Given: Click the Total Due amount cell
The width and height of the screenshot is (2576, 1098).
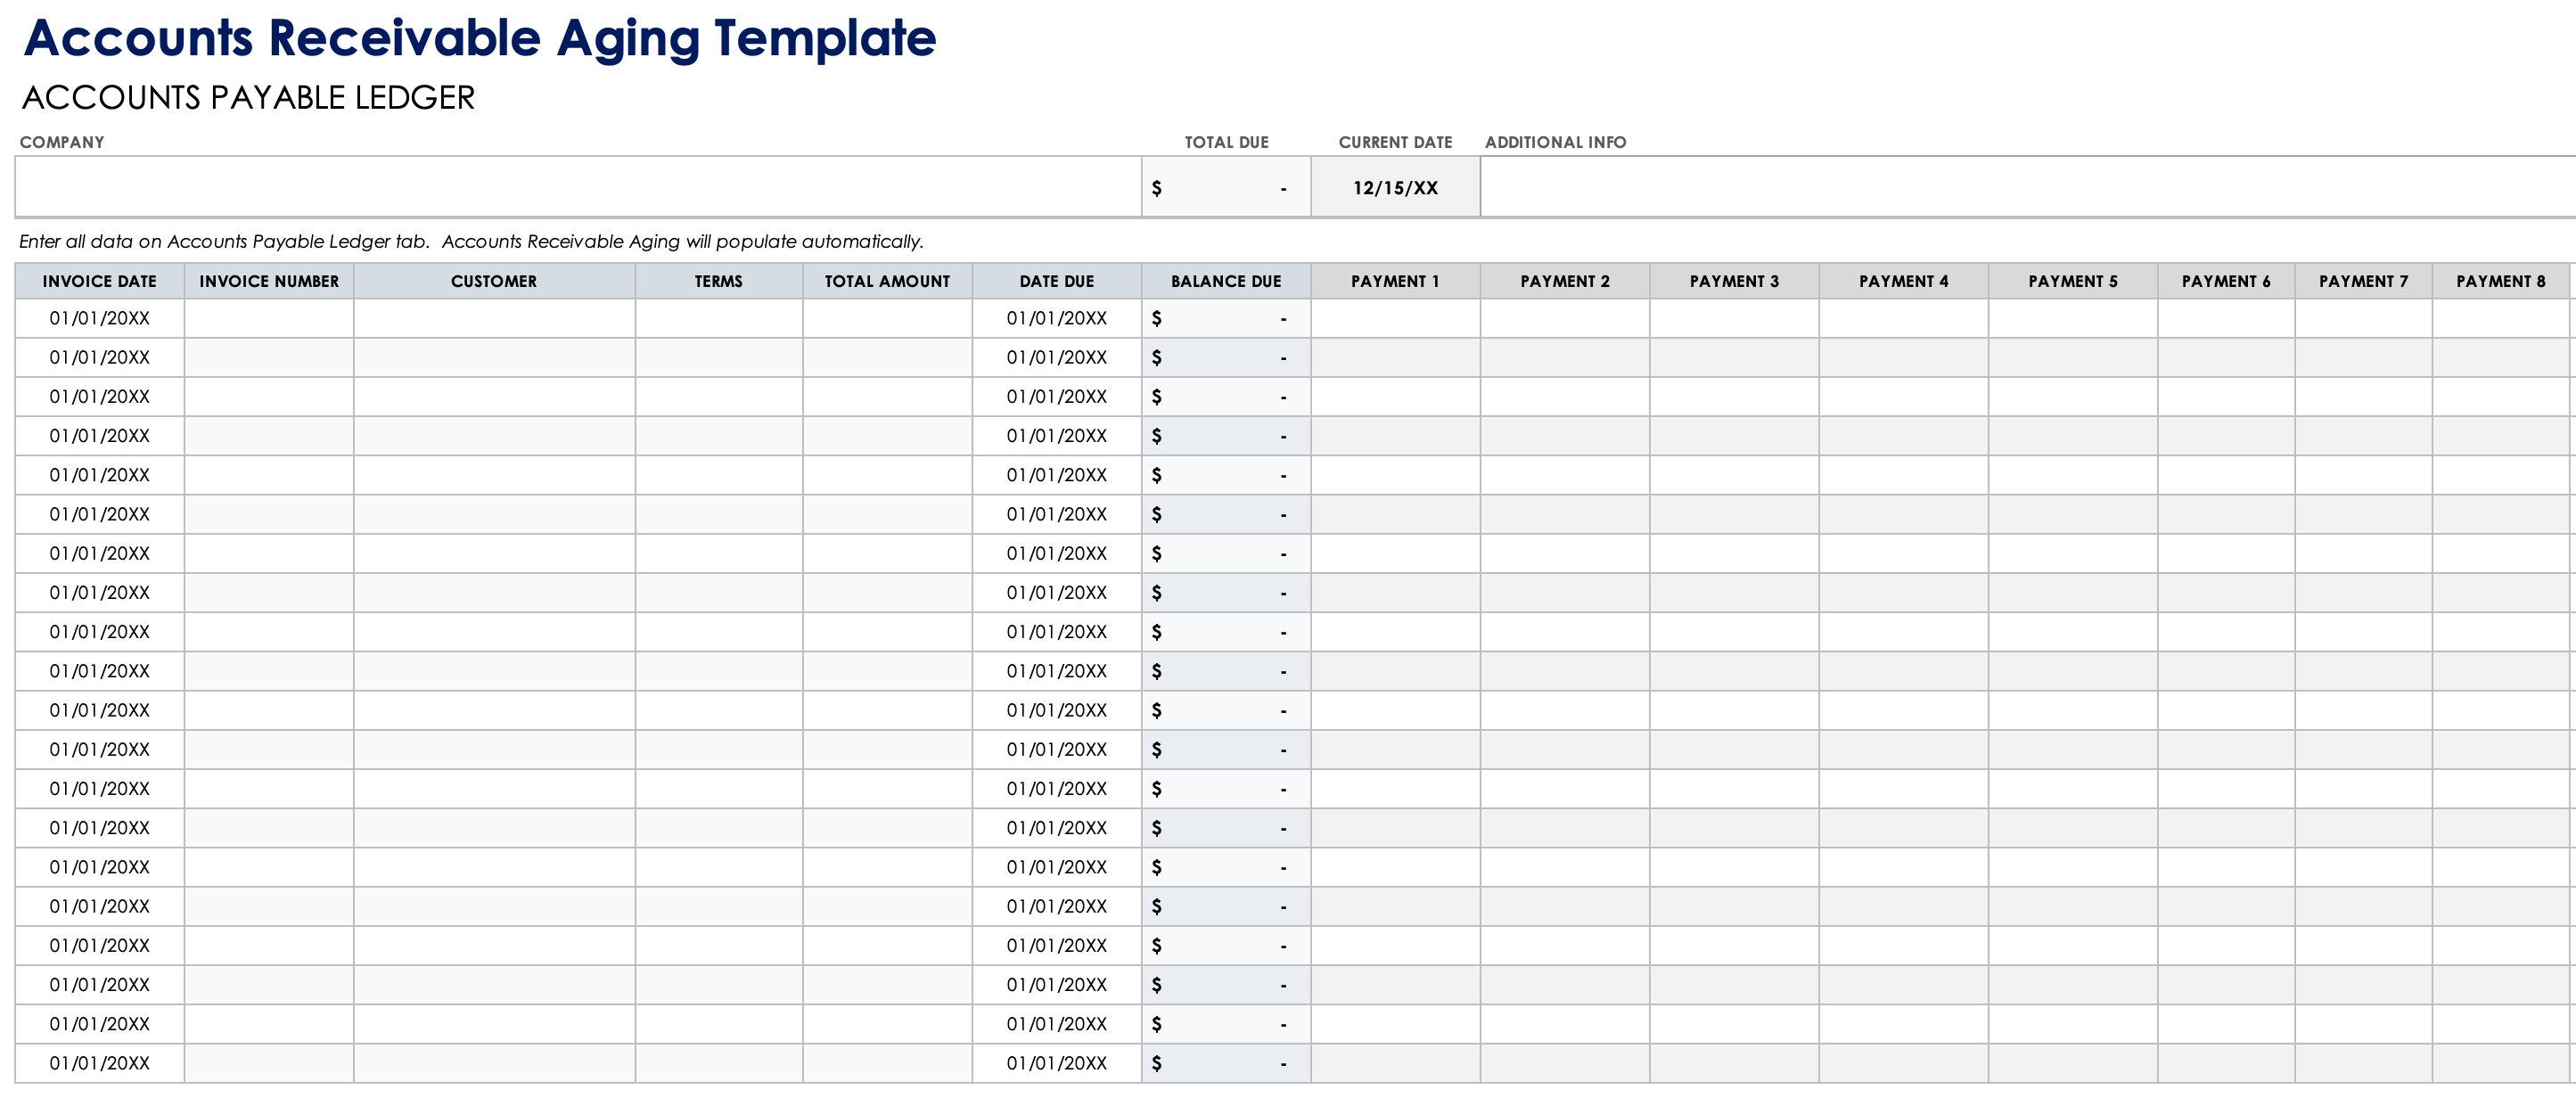Looking at the screenshot, I should tap(1226, 188).
